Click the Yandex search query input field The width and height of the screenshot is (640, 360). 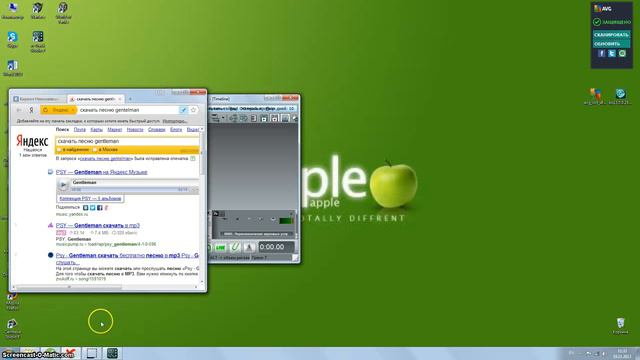click(x=127, y=141)
